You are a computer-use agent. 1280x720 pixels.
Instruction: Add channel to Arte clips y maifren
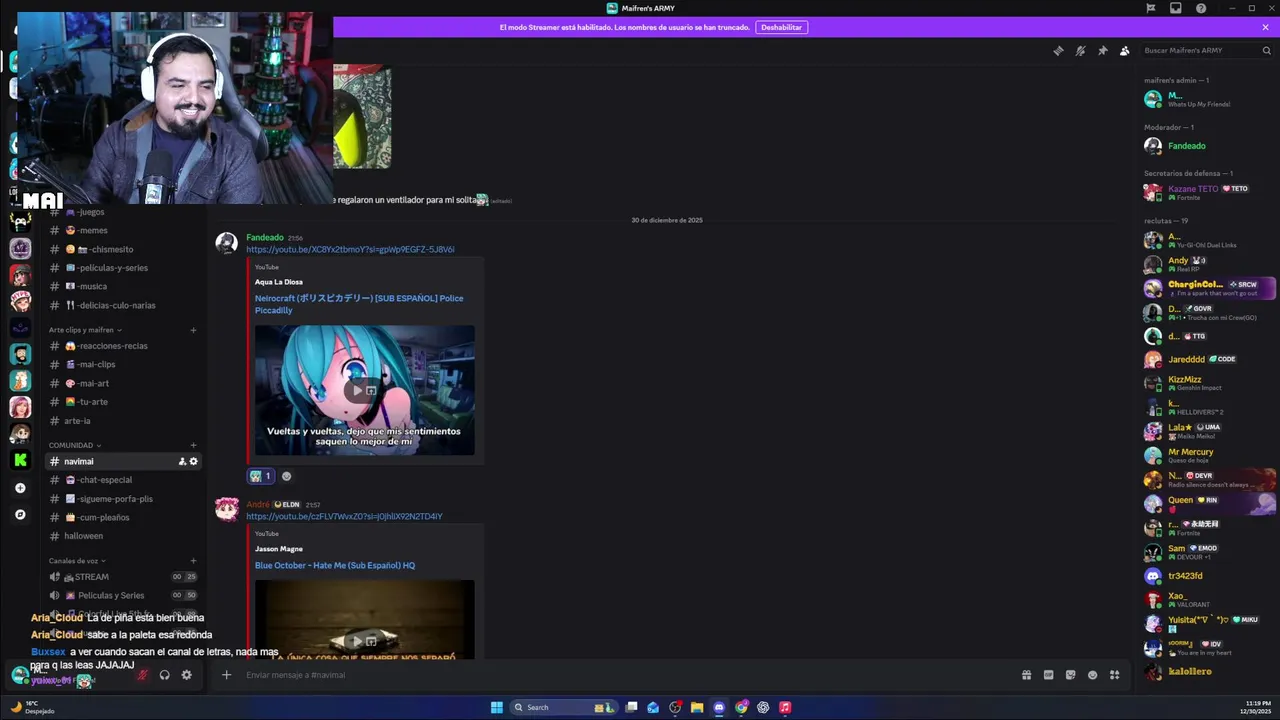(x=193, y=330)
